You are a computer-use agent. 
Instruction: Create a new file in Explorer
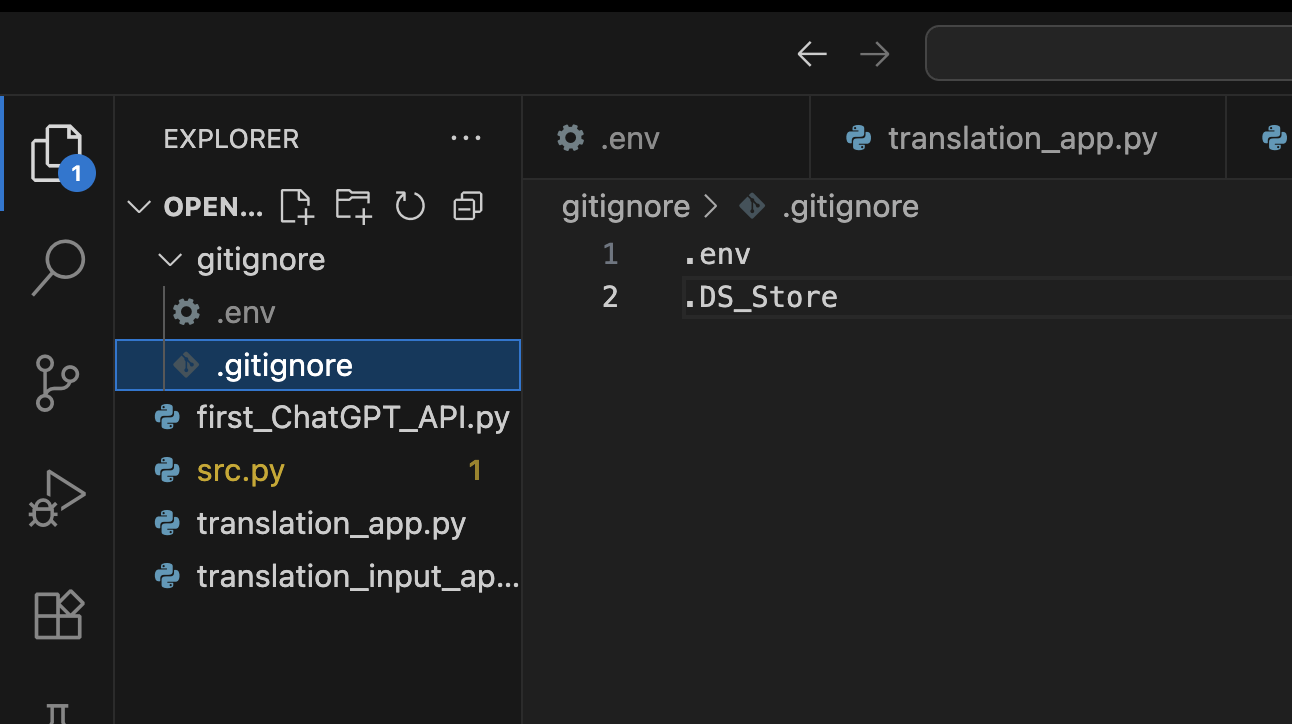(x=296, y=206)
